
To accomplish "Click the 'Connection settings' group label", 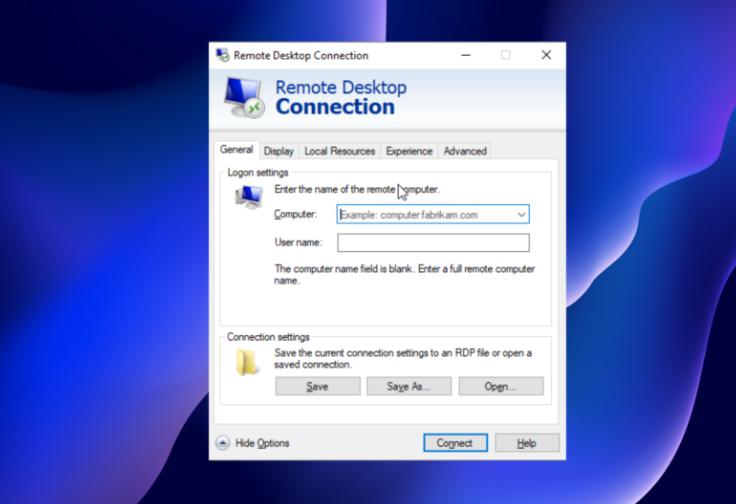I will point(268,337).
